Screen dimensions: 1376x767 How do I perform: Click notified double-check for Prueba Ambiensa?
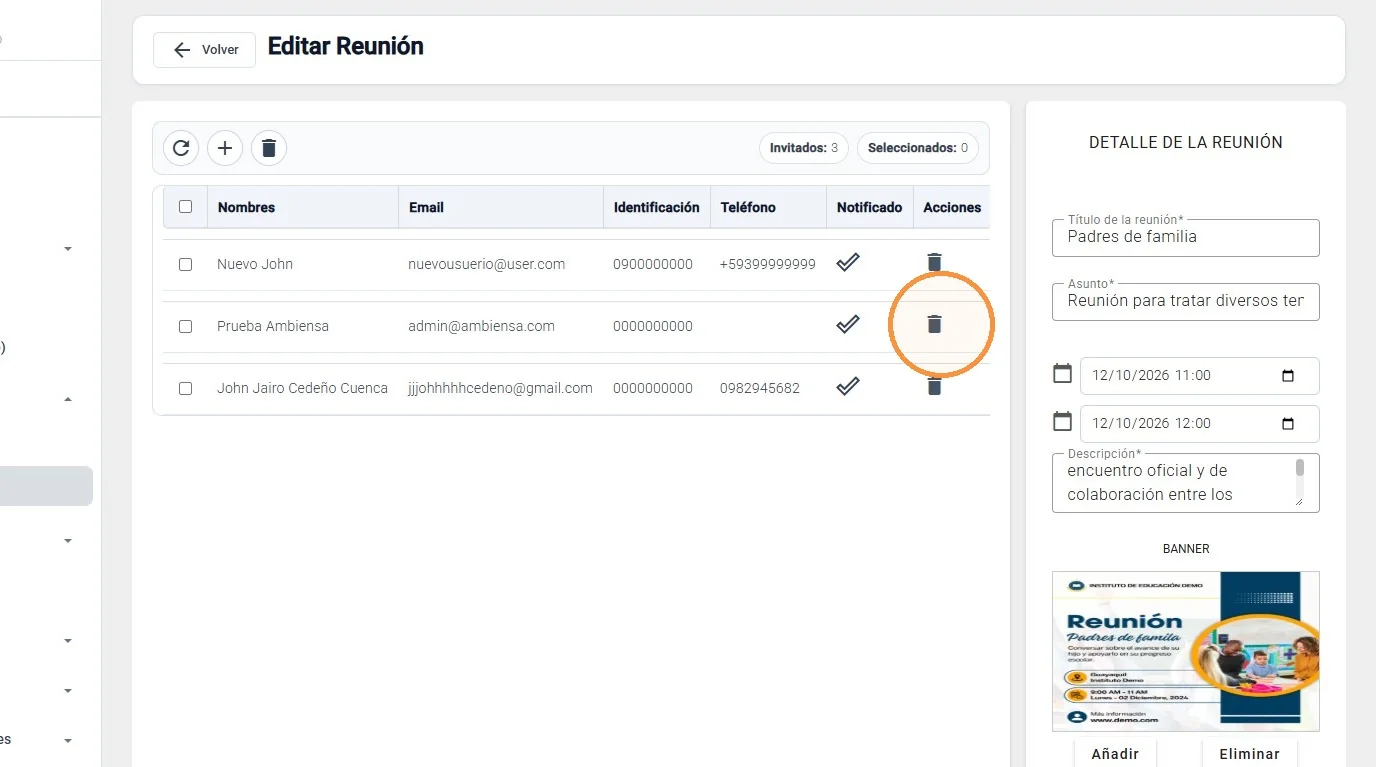point(848,324)
